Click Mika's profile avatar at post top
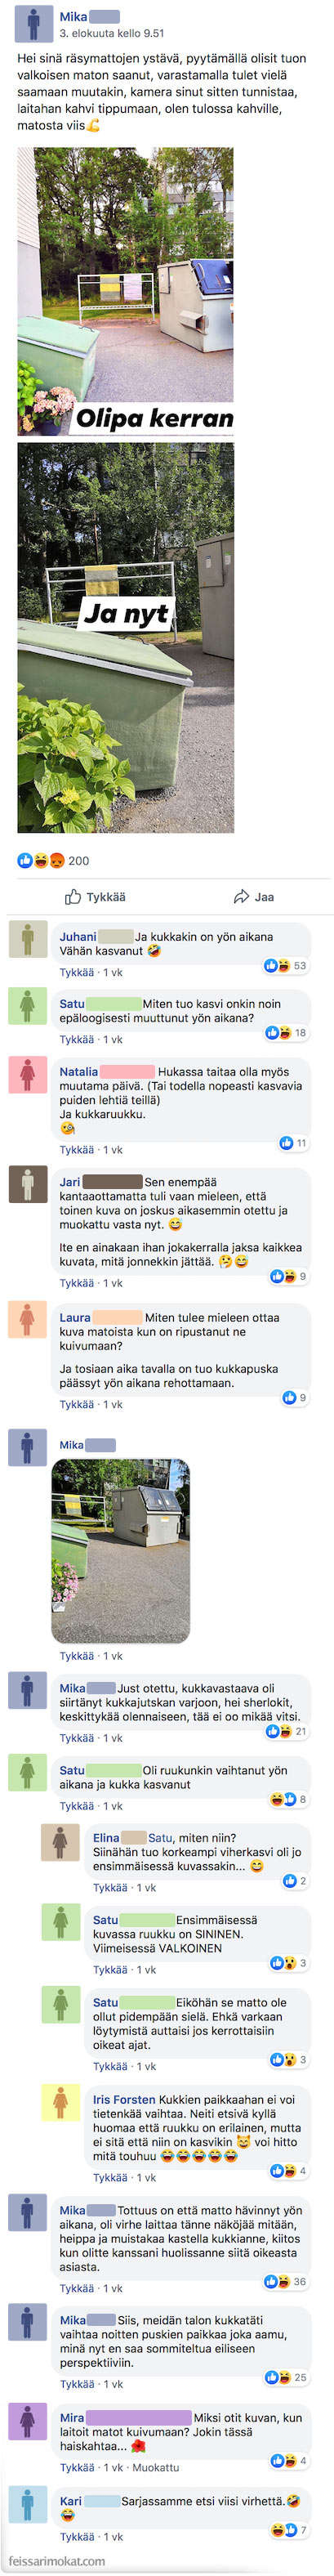Screen dimensions: 334x2576 (33, 24)
